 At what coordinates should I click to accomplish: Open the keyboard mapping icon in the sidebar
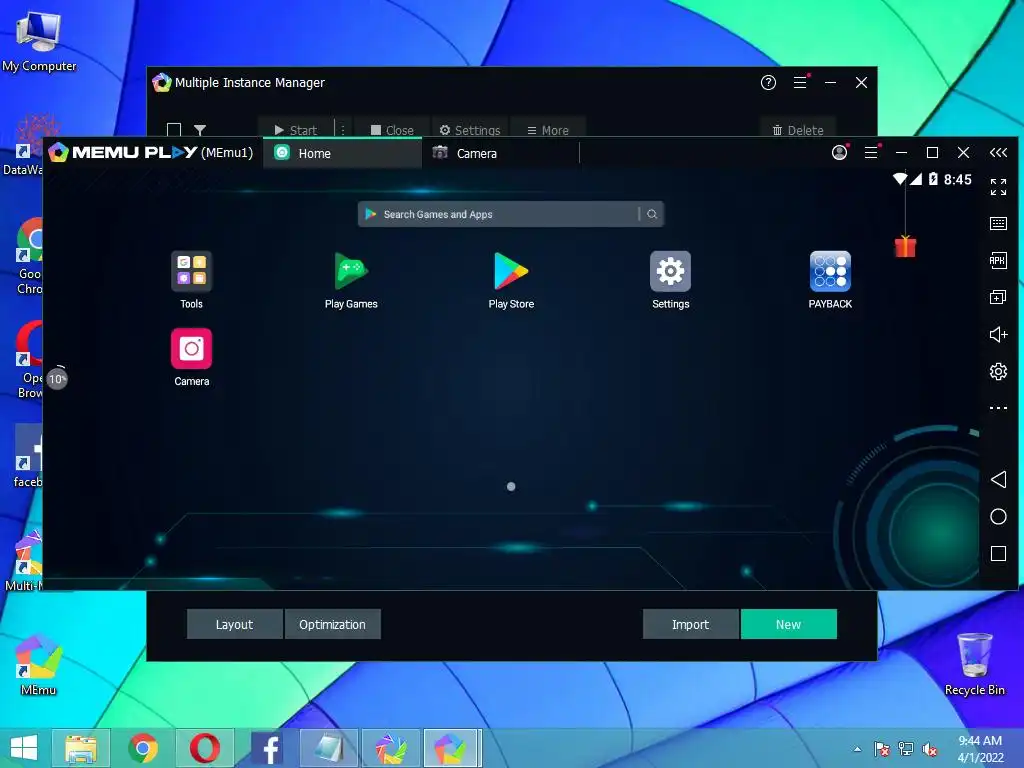(x=998, y=223)
